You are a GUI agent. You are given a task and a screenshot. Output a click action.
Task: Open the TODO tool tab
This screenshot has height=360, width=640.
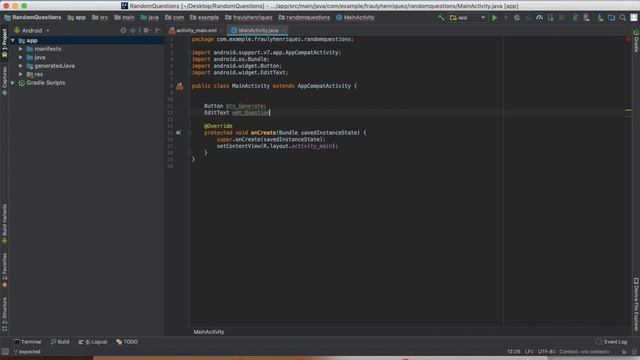(127, 342)
